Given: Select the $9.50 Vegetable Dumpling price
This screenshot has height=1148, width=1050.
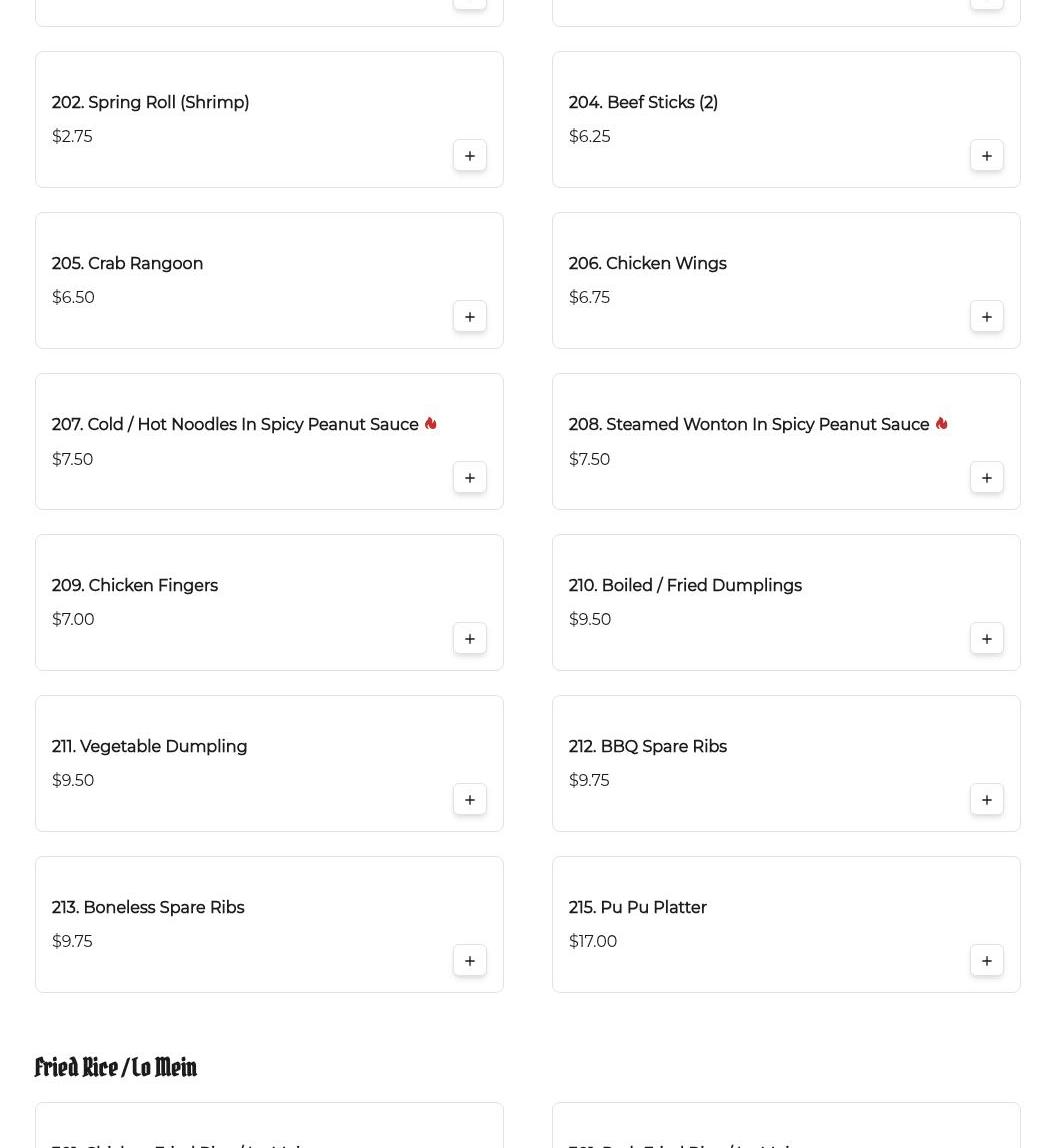Looking at the screenshot, I should coord(73,781).
